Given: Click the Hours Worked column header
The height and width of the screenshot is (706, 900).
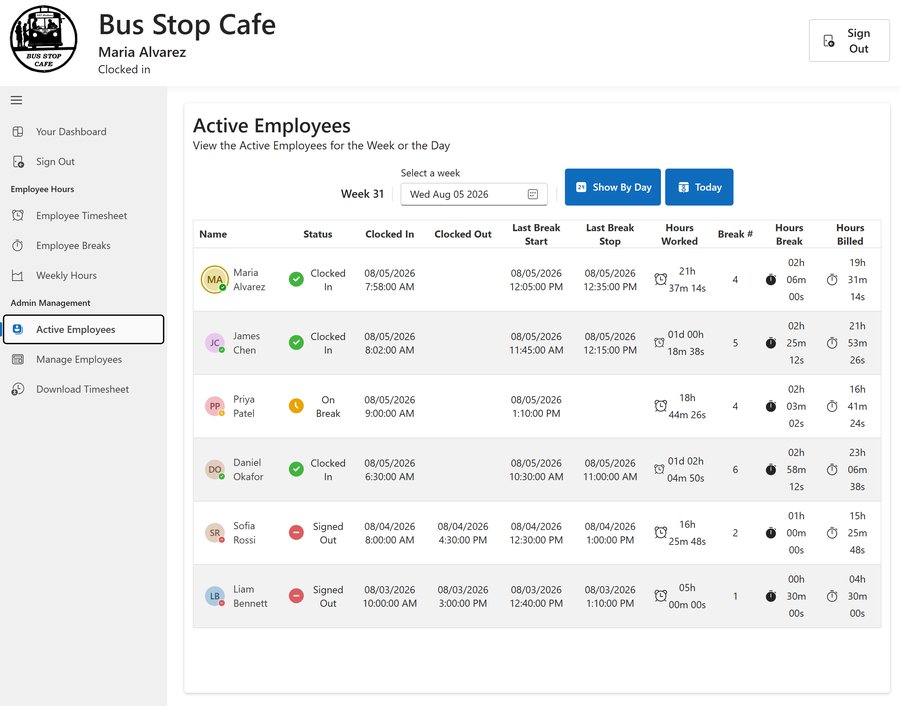Looking at the screenshot, I should click(x=679, y=234).
